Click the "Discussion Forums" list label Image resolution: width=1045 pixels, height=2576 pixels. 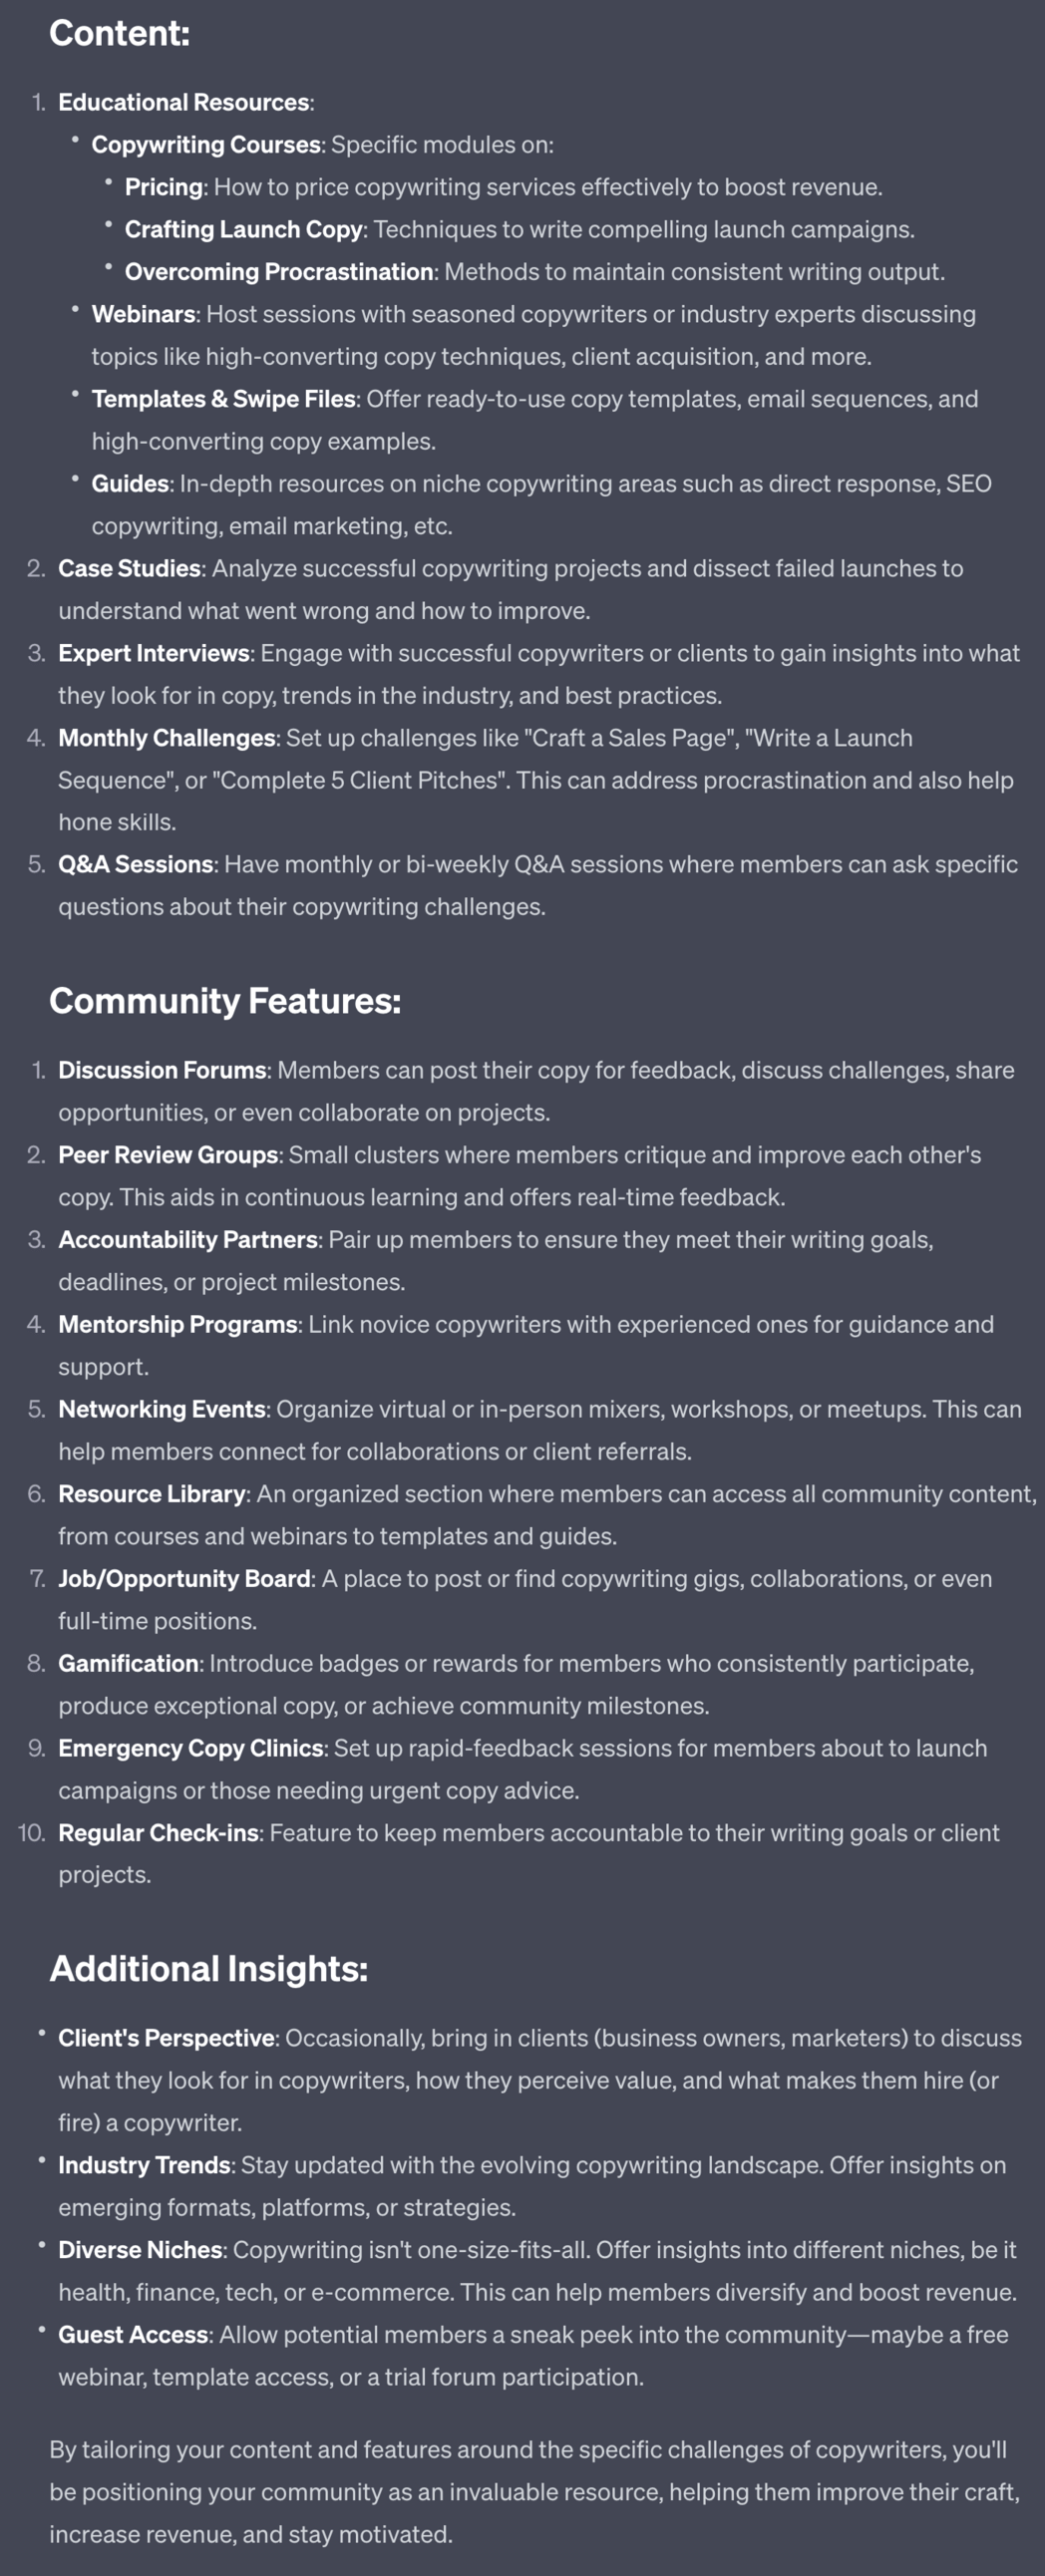click(162, 1070)
